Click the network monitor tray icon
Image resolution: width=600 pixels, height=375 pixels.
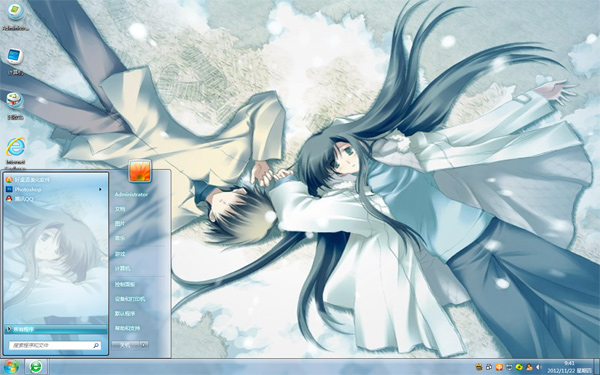[509, 367]
